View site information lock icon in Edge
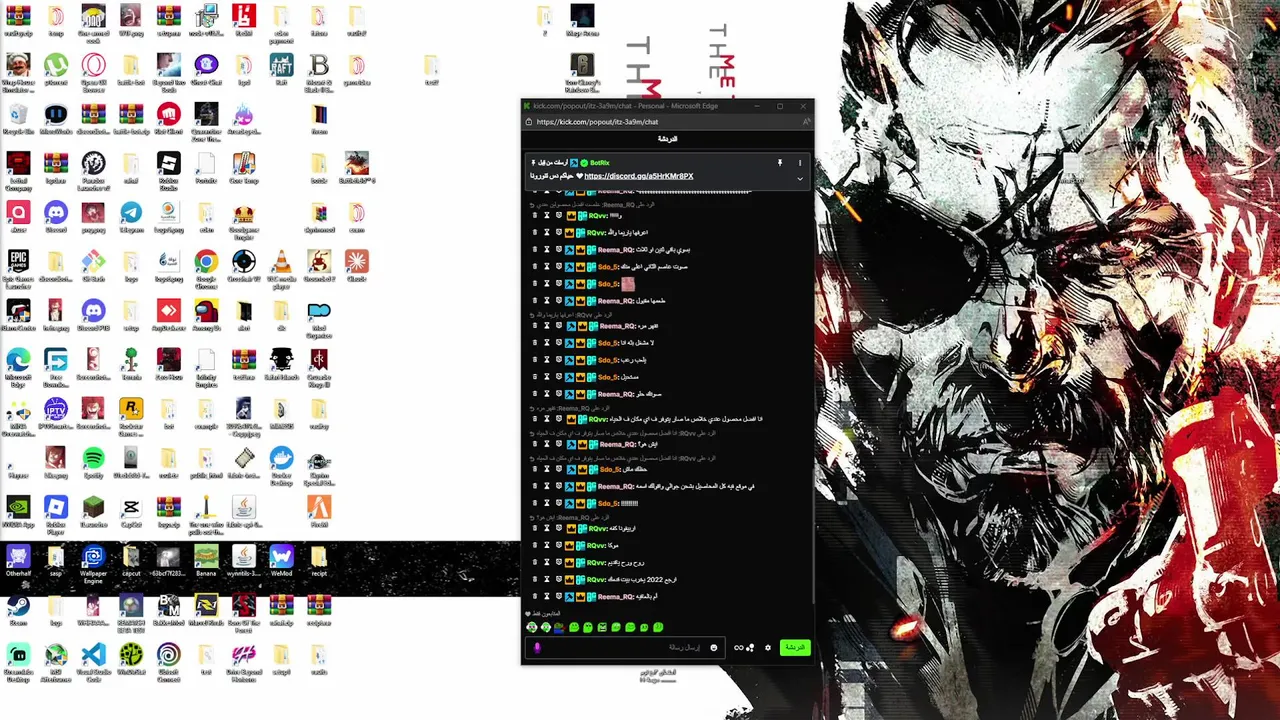 (x=529, y=122)
